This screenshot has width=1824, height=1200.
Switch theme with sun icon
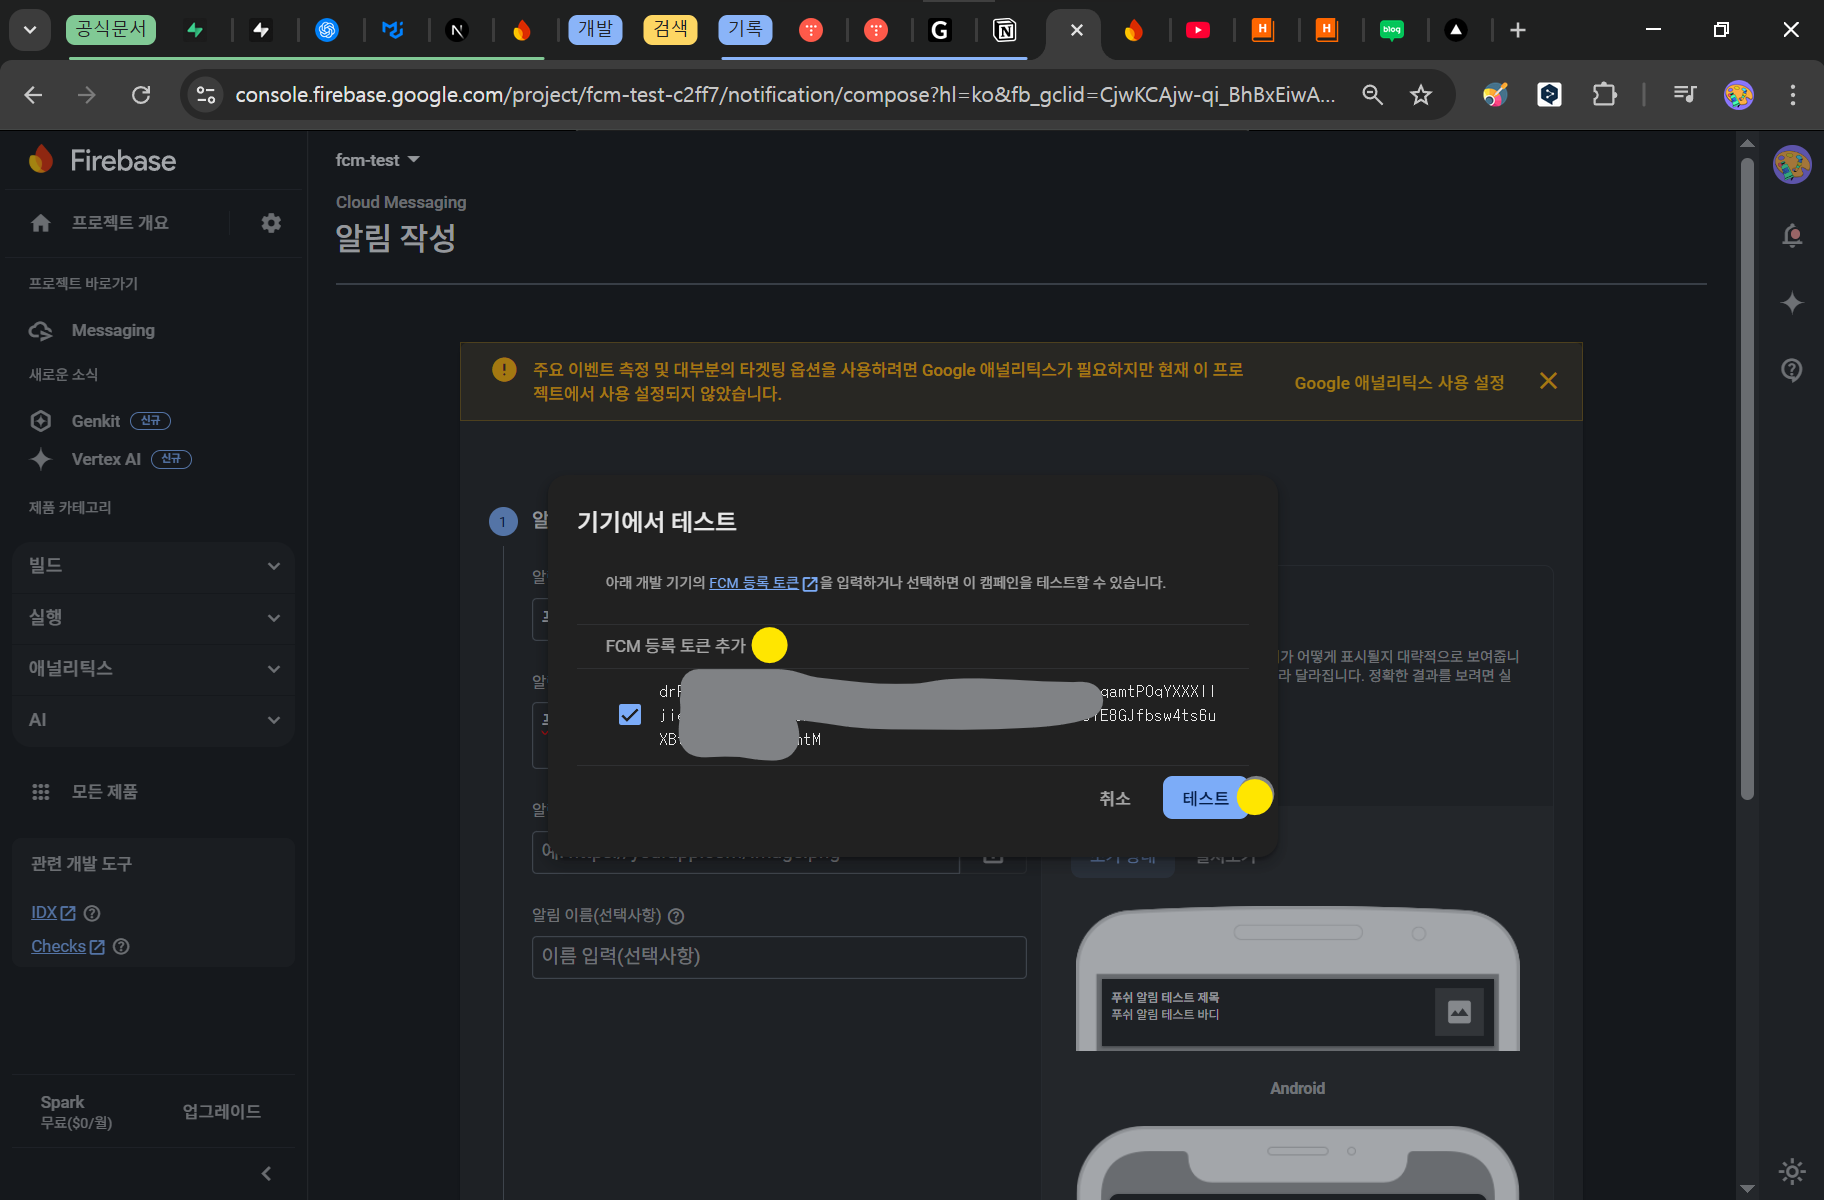coord(1792,1170)
